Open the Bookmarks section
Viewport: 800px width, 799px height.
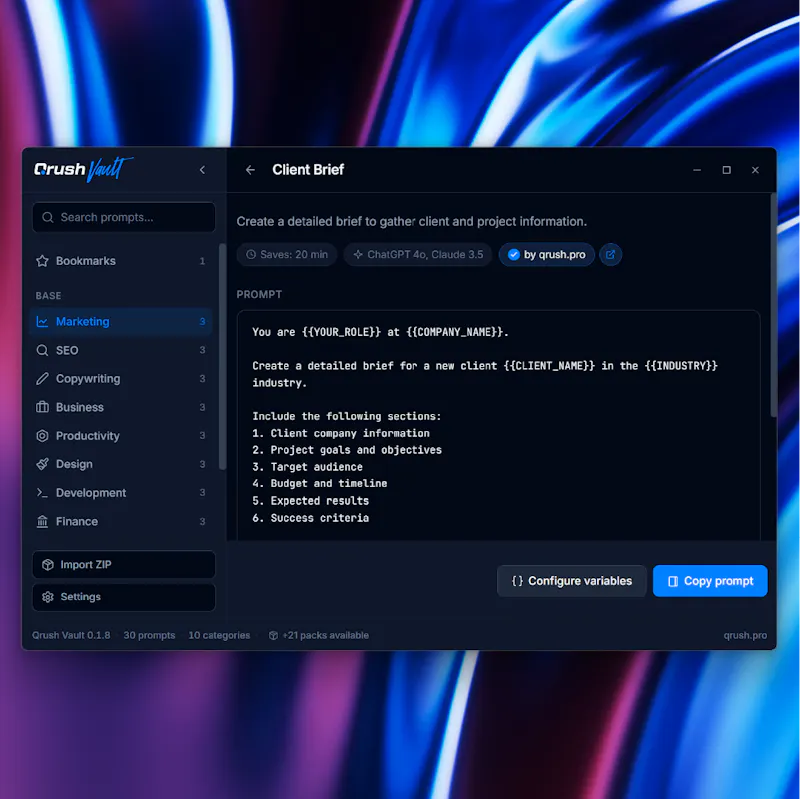[121, 261]
